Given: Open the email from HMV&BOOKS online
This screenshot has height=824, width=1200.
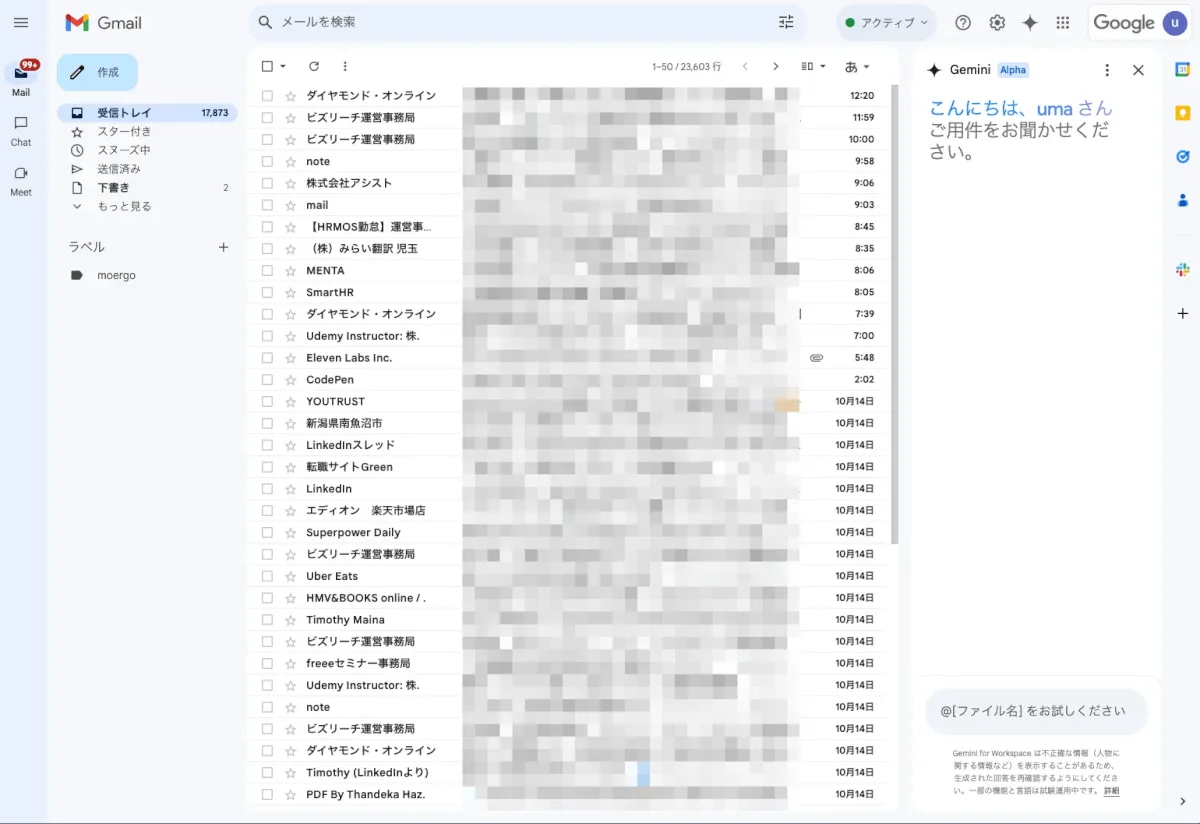Looking at the screenshot, I should (567, 598).
